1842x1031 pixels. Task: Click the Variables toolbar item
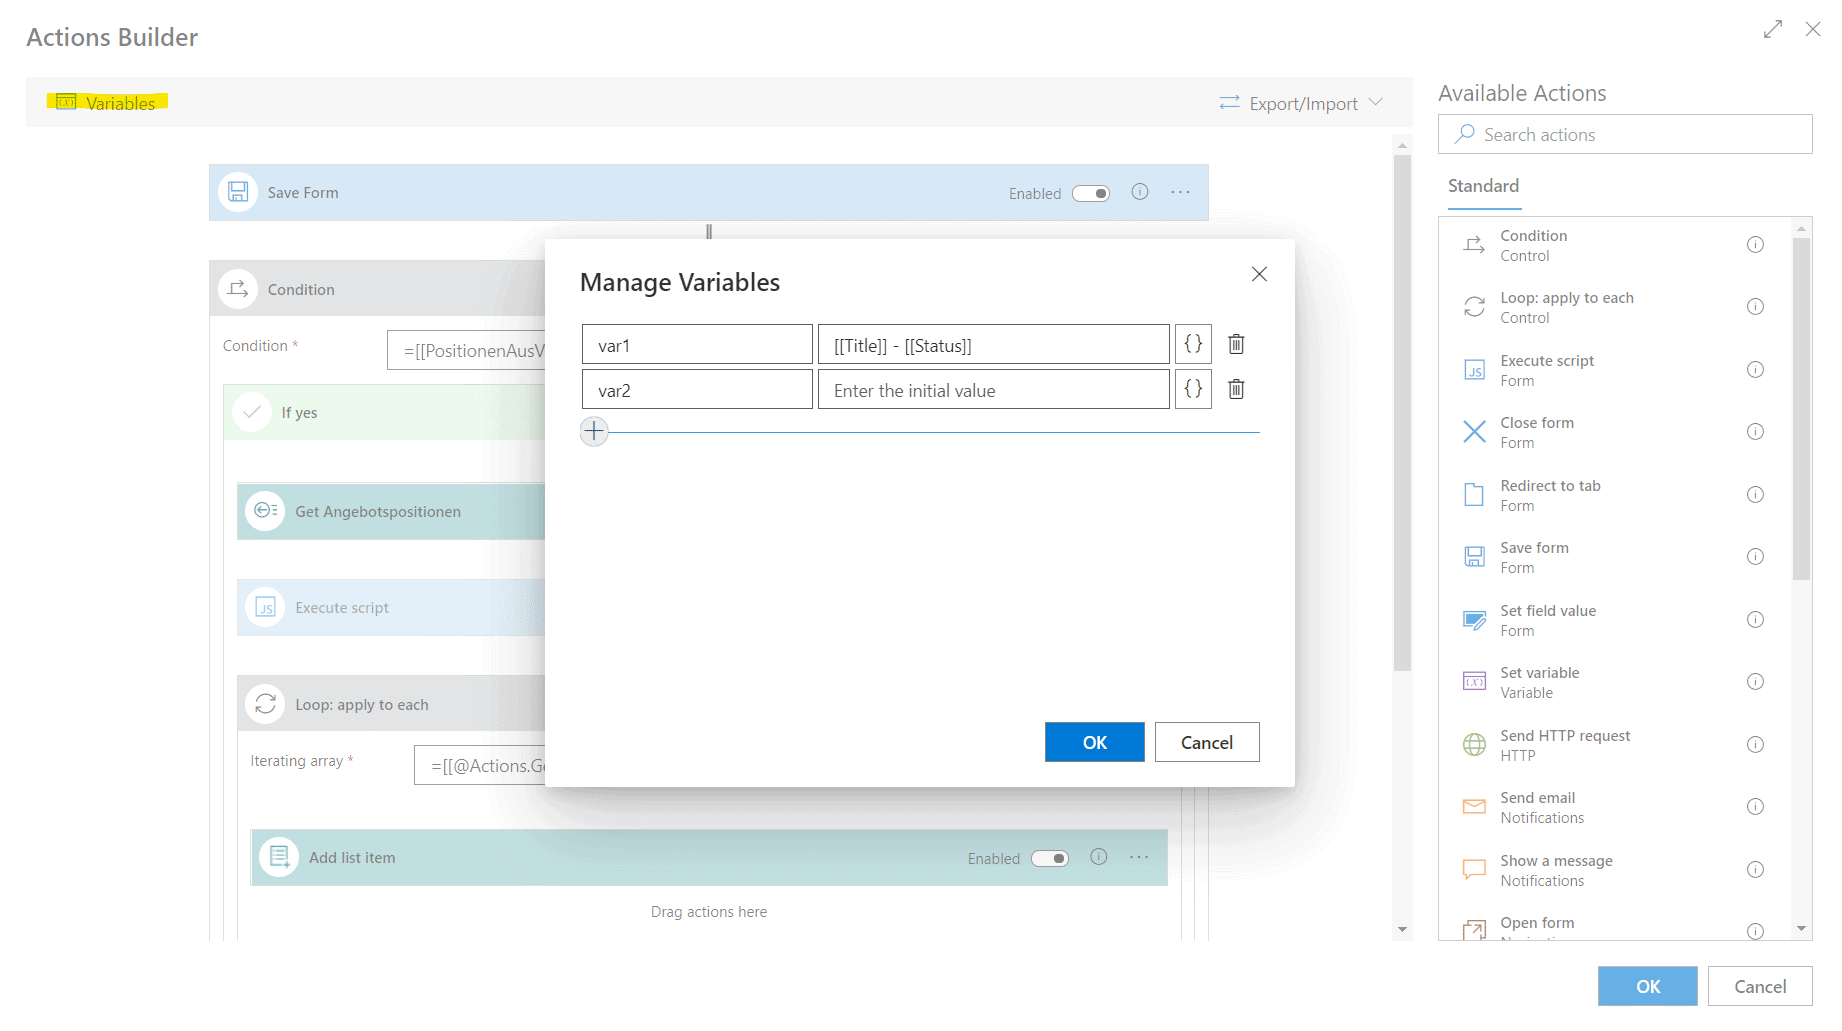(x=110, y=102)
